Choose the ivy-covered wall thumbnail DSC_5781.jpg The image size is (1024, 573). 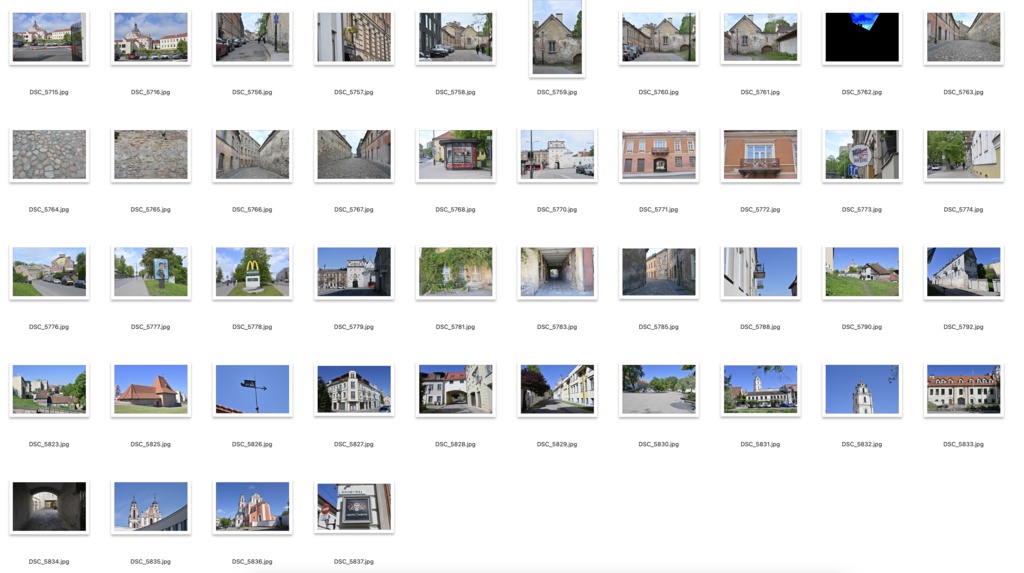point(455,272)
